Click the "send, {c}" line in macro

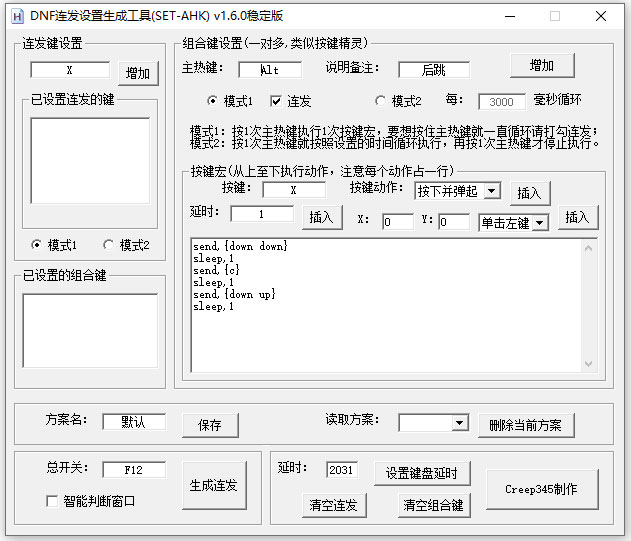216,270
